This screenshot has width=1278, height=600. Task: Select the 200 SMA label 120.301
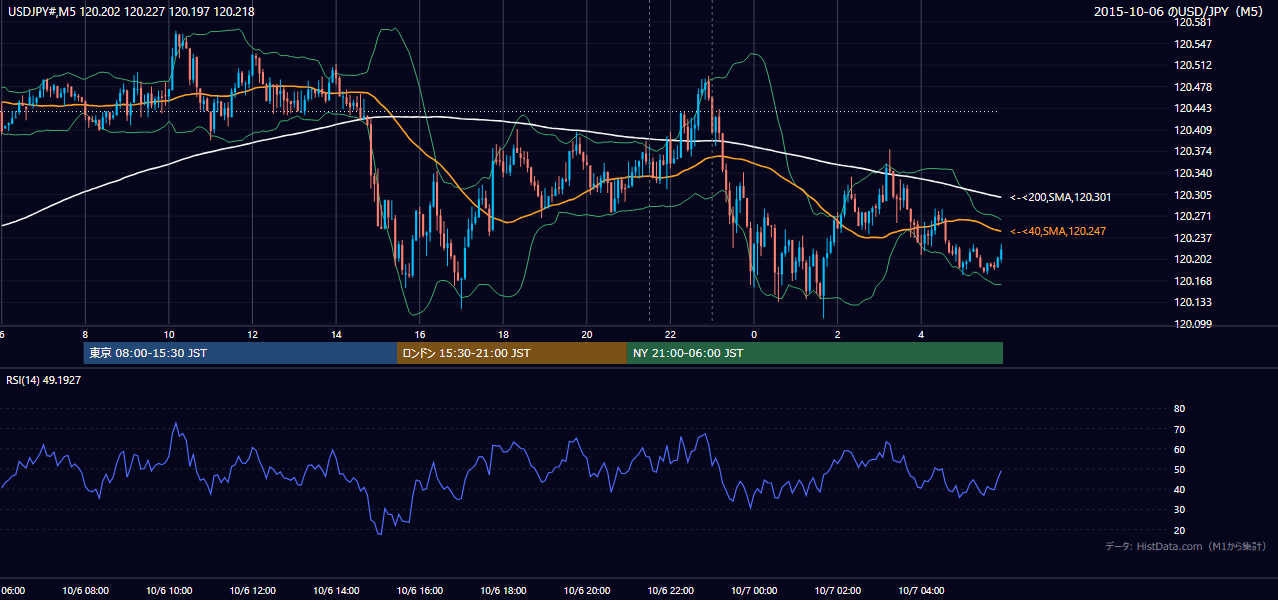click(1061, 197)
